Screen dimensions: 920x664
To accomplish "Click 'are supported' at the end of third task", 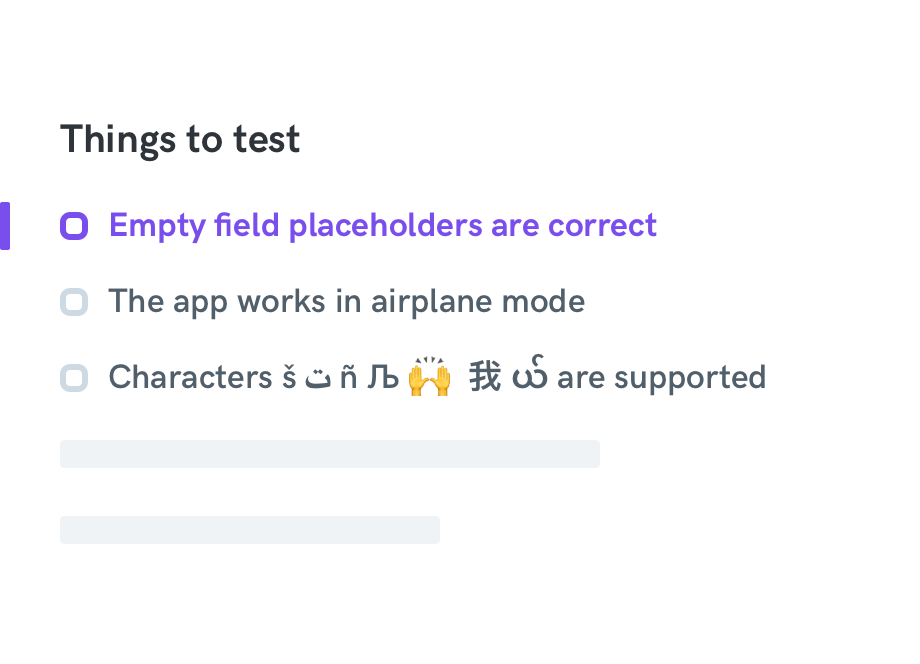I will tap(661, 378).
